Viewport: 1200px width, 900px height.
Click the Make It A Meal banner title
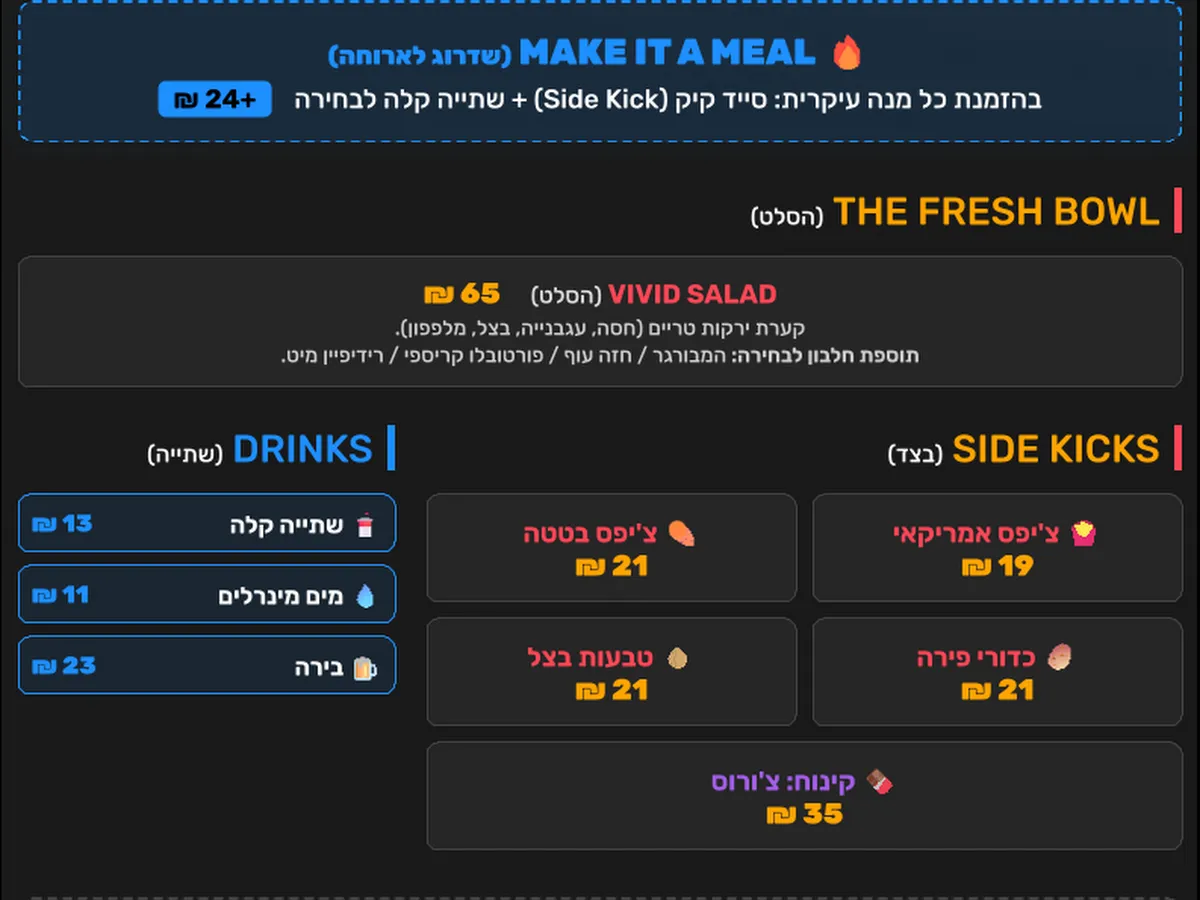[667, 53]
